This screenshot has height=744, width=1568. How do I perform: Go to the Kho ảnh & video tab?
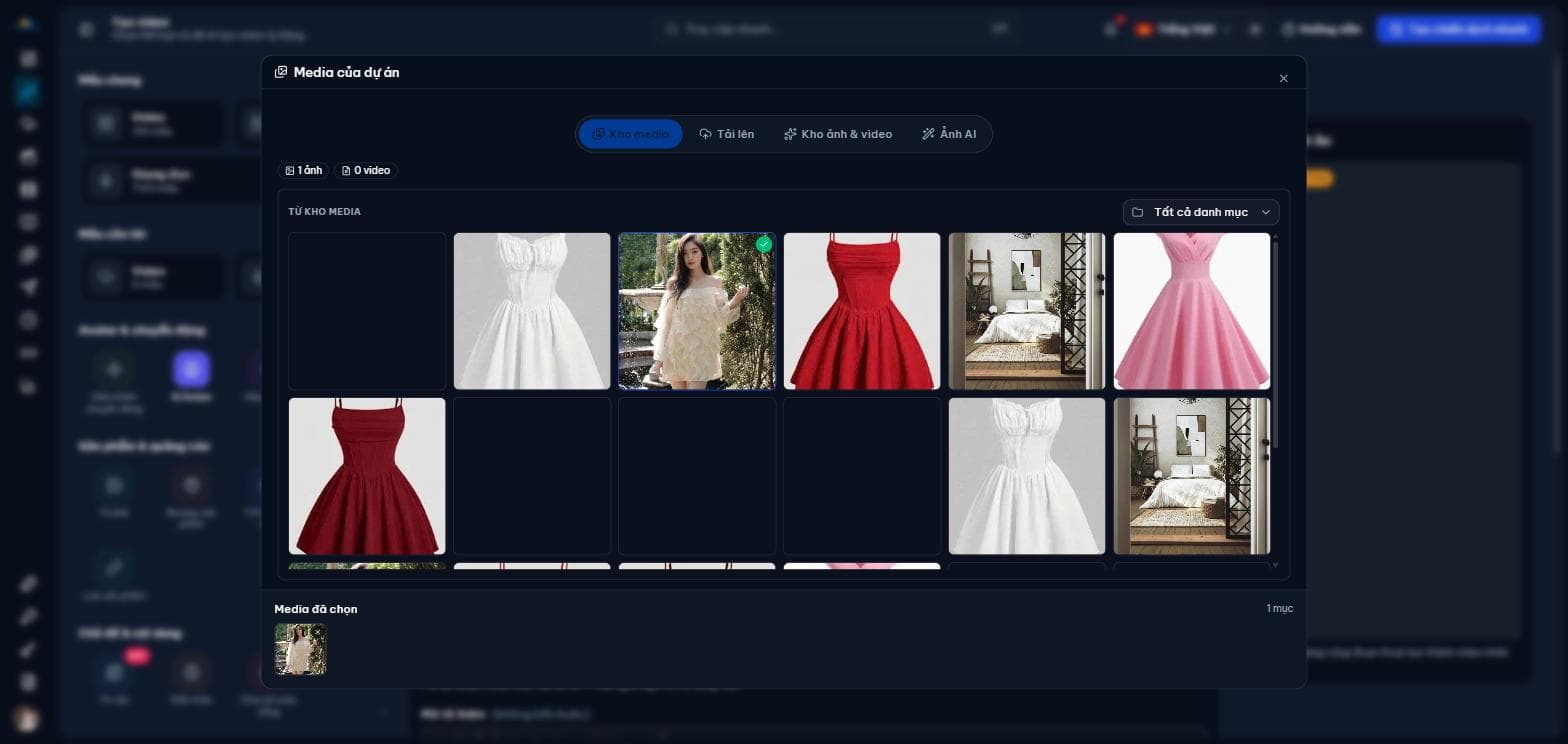pyautogui.click(x=838, y=134)
